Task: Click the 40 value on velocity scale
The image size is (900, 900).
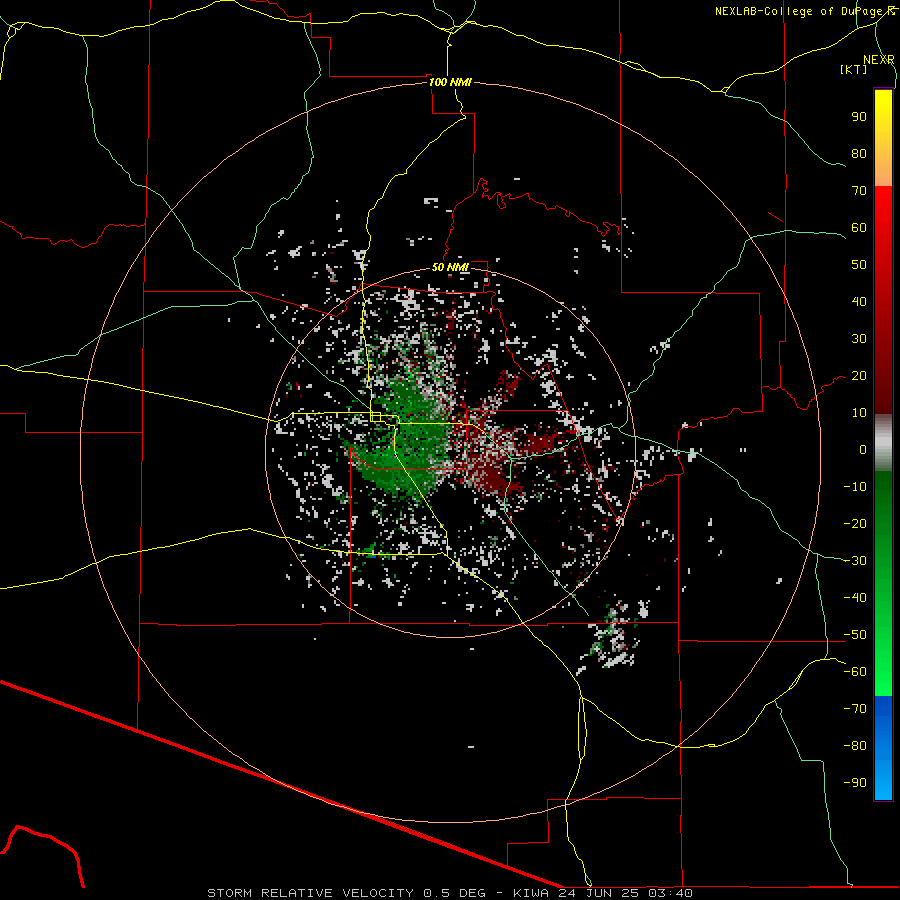Action: (859, 301)
